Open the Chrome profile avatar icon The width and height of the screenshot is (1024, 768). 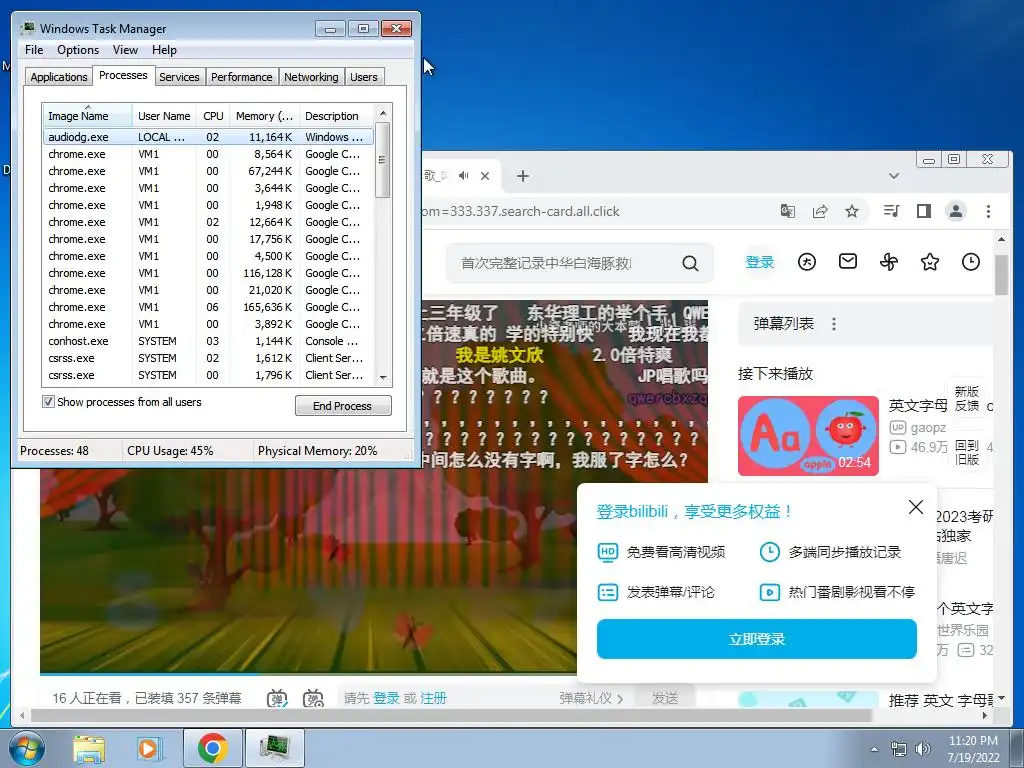[x=956, y=211]
